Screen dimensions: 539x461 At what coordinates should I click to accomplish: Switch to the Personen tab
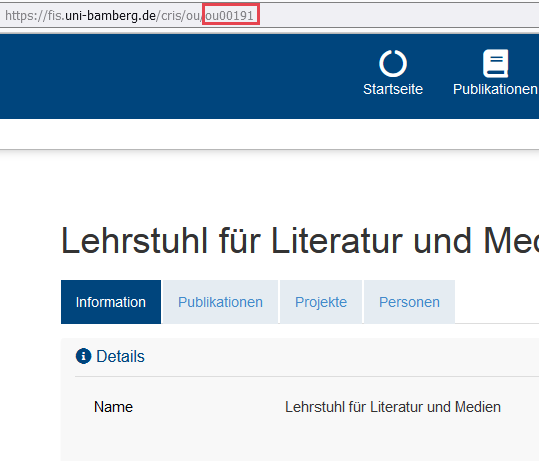point(409,302)
